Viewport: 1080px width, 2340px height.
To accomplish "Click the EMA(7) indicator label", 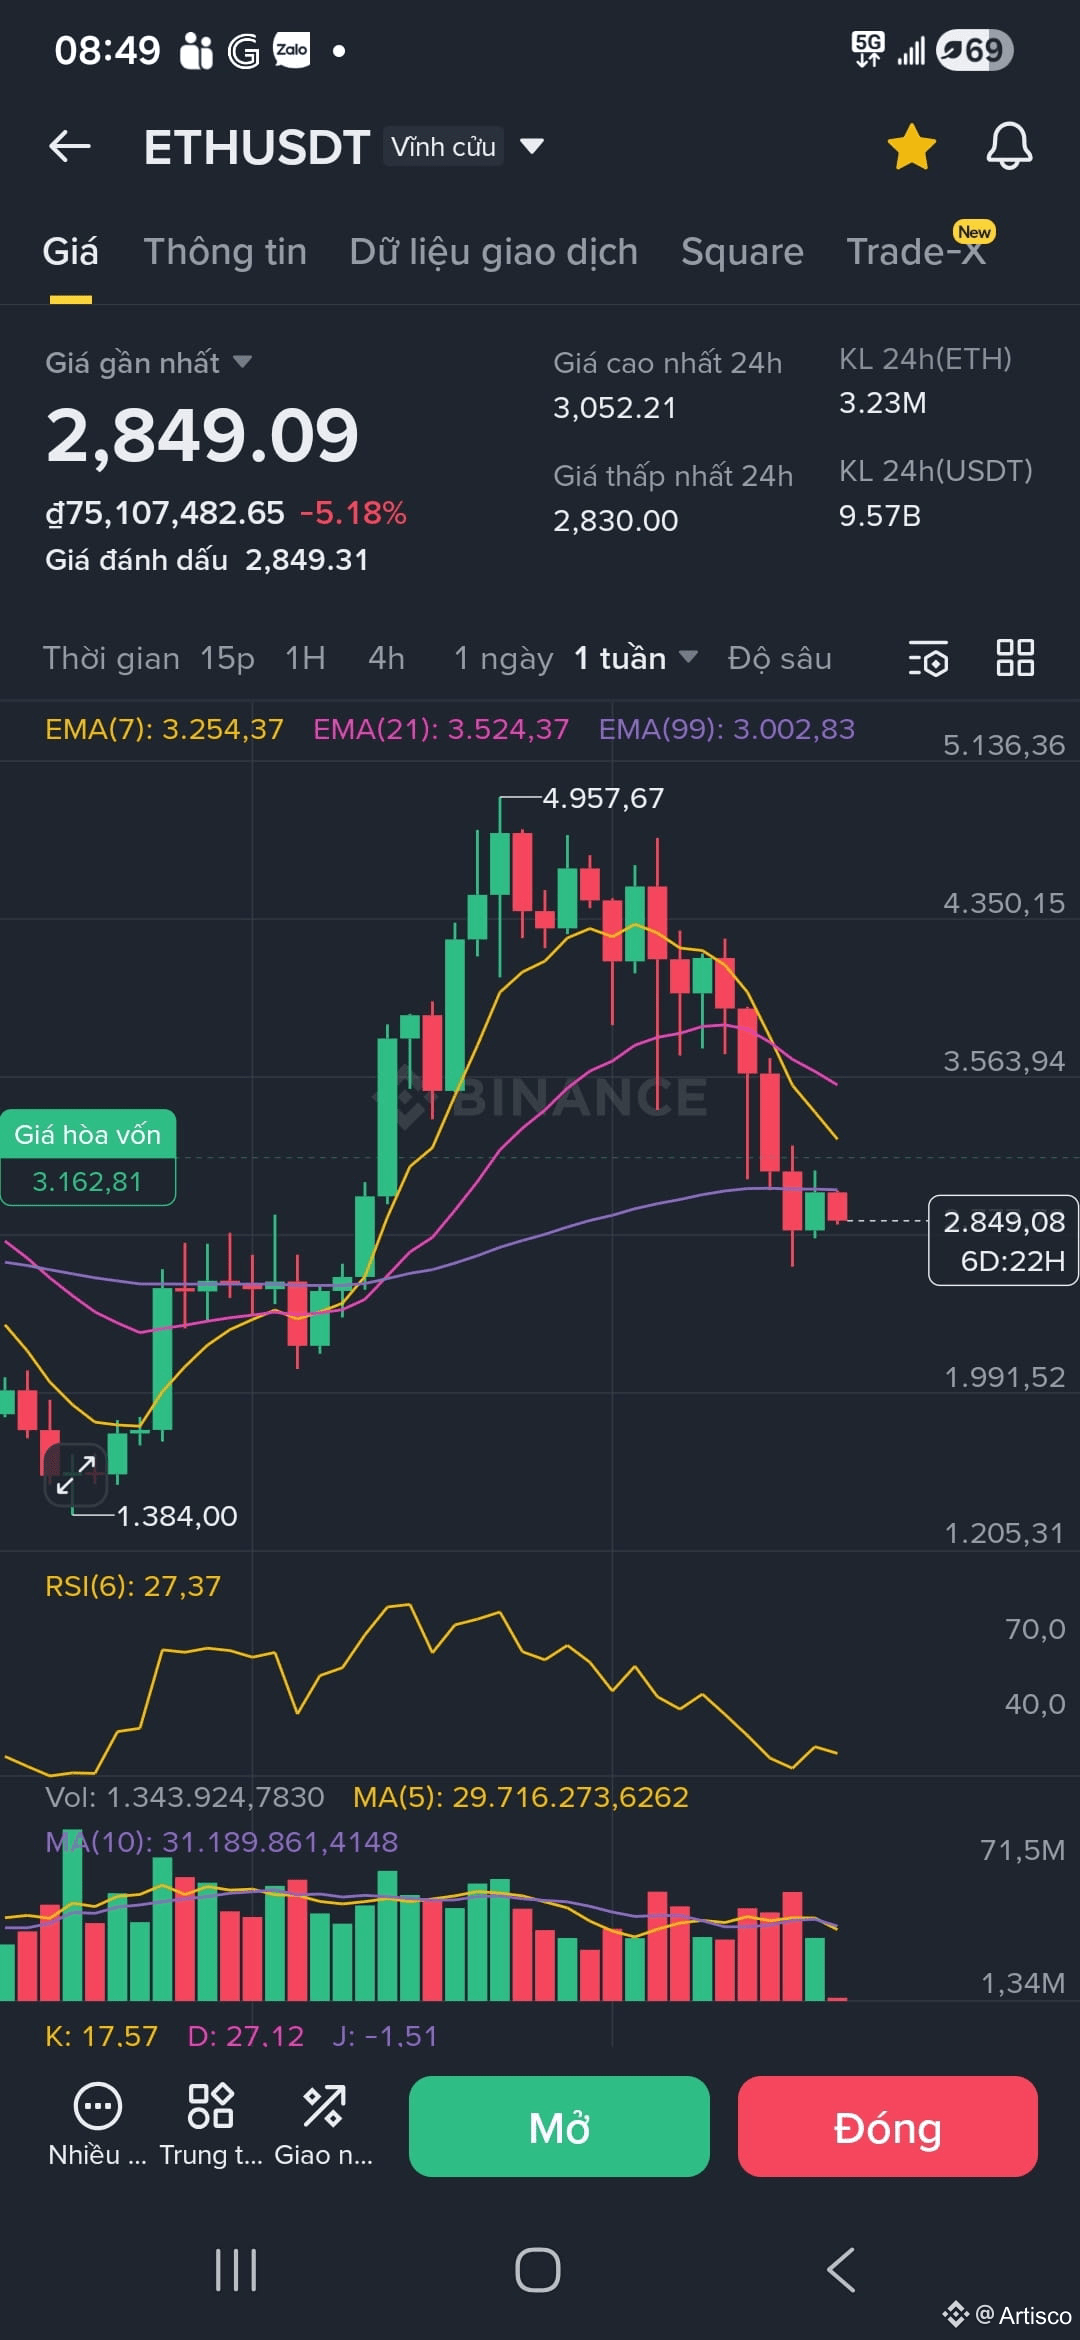I will tap(164, 729).
